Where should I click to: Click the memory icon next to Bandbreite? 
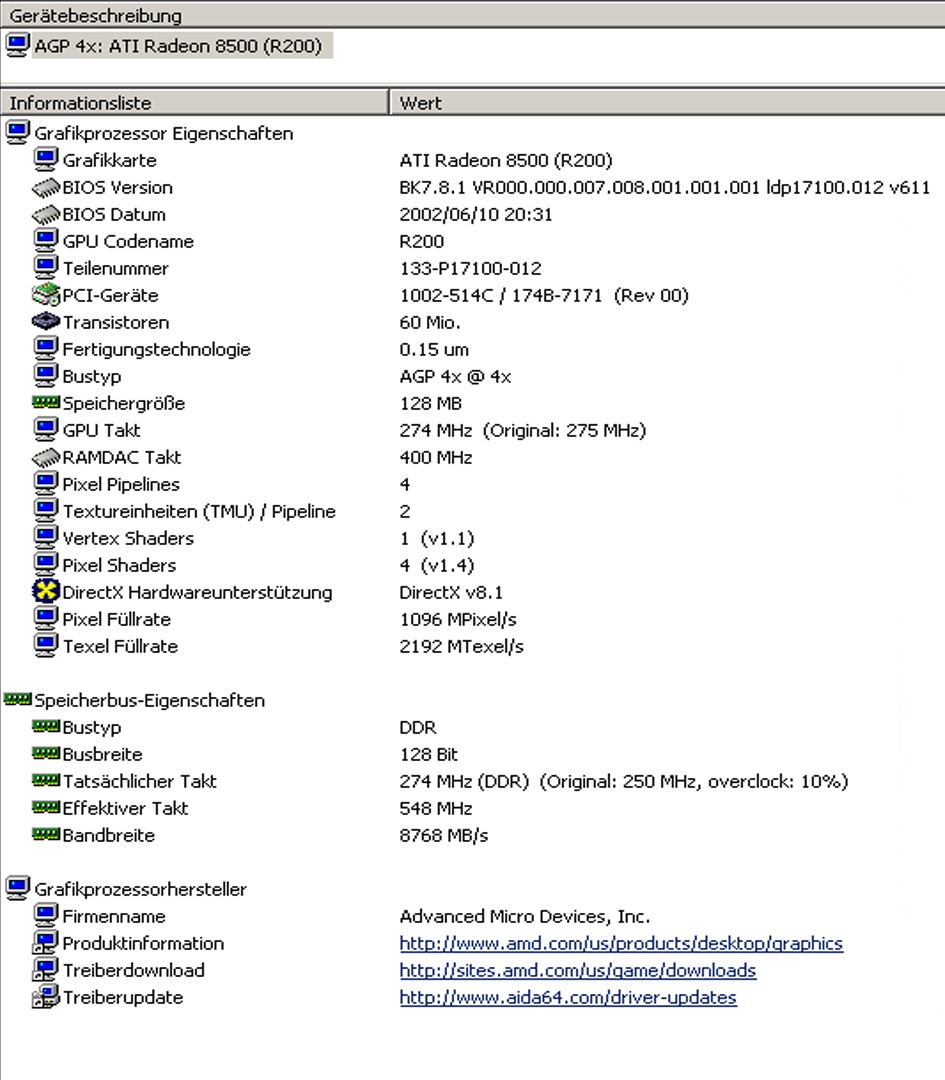pyautogui.click(x=45, y=835)
